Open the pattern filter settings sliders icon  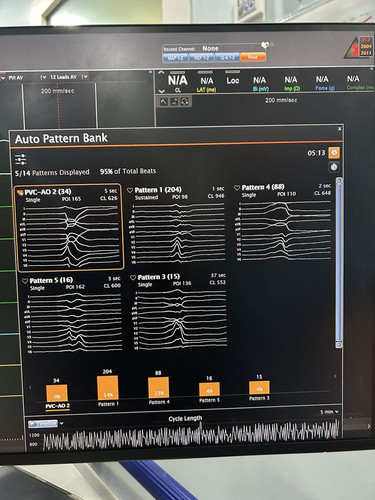point(21,159)
